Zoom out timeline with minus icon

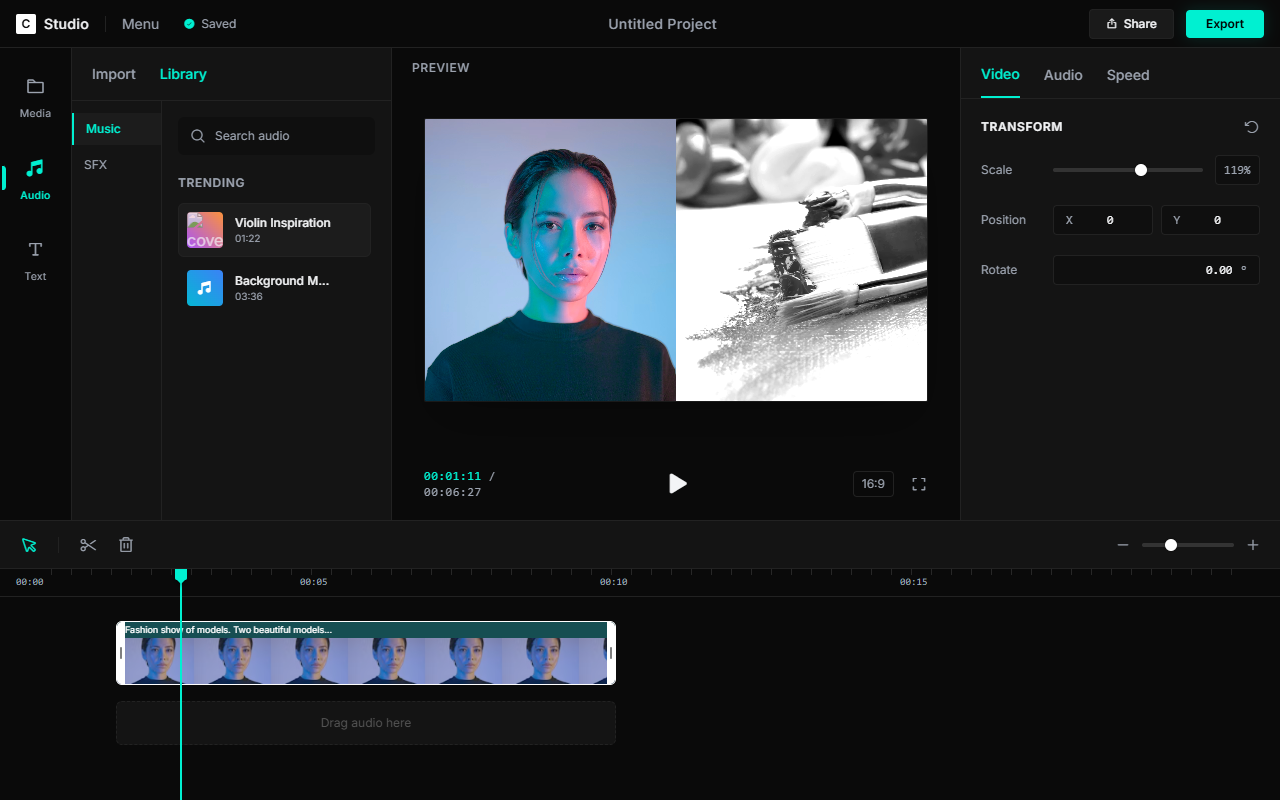coord(1123,545)
